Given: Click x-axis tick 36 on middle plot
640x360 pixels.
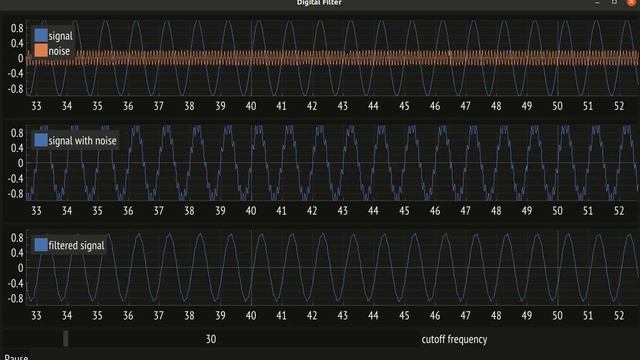Looking at the screenshot, I should pyautogui.click(x=128, y=211).
